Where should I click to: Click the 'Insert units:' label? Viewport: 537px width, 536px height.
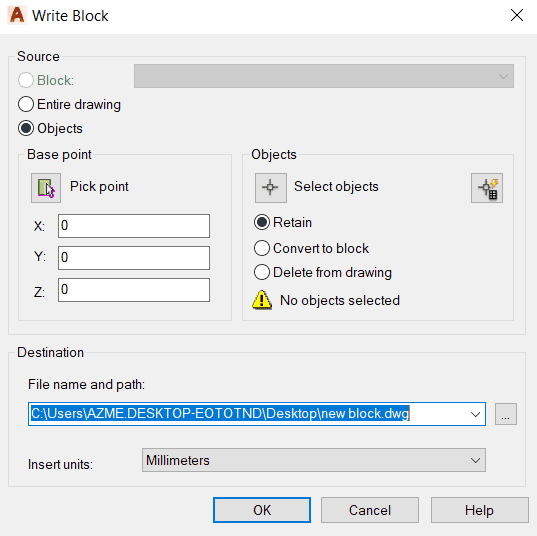60,464
